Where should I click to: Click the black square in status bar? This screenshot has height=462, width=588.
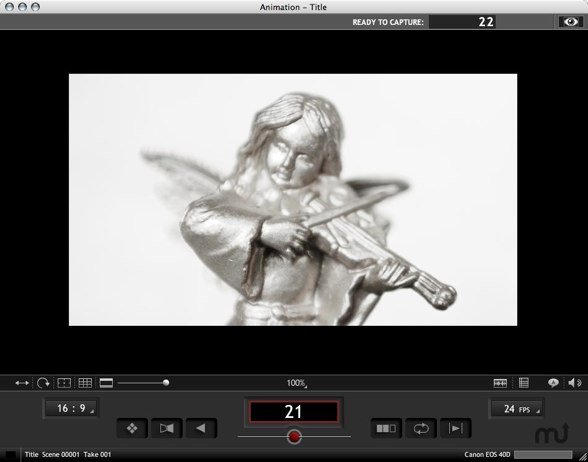click(11, 454)
